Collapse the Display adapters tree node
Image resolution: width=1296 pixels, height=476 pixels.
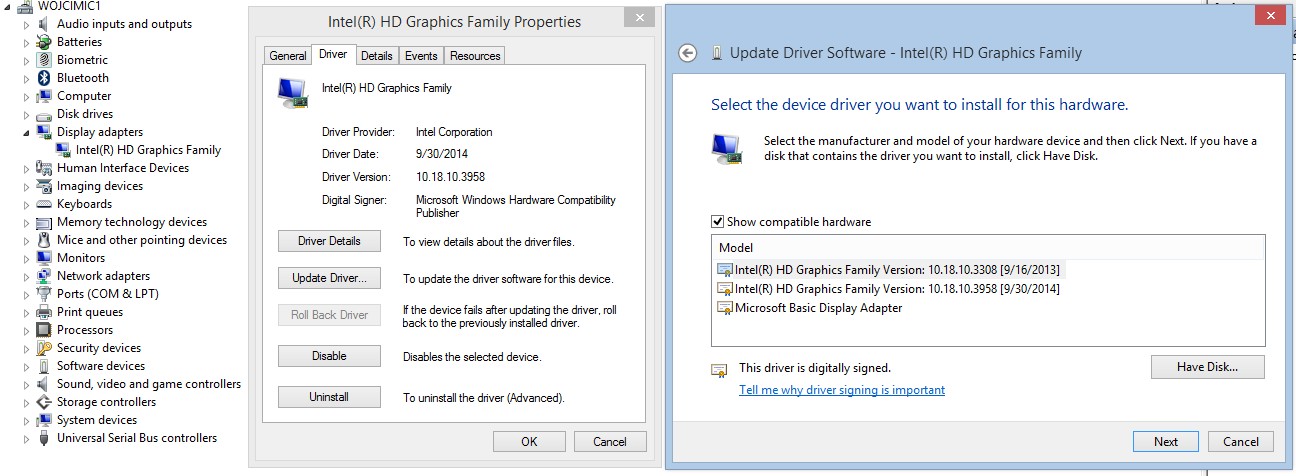[x=26, y=132]
